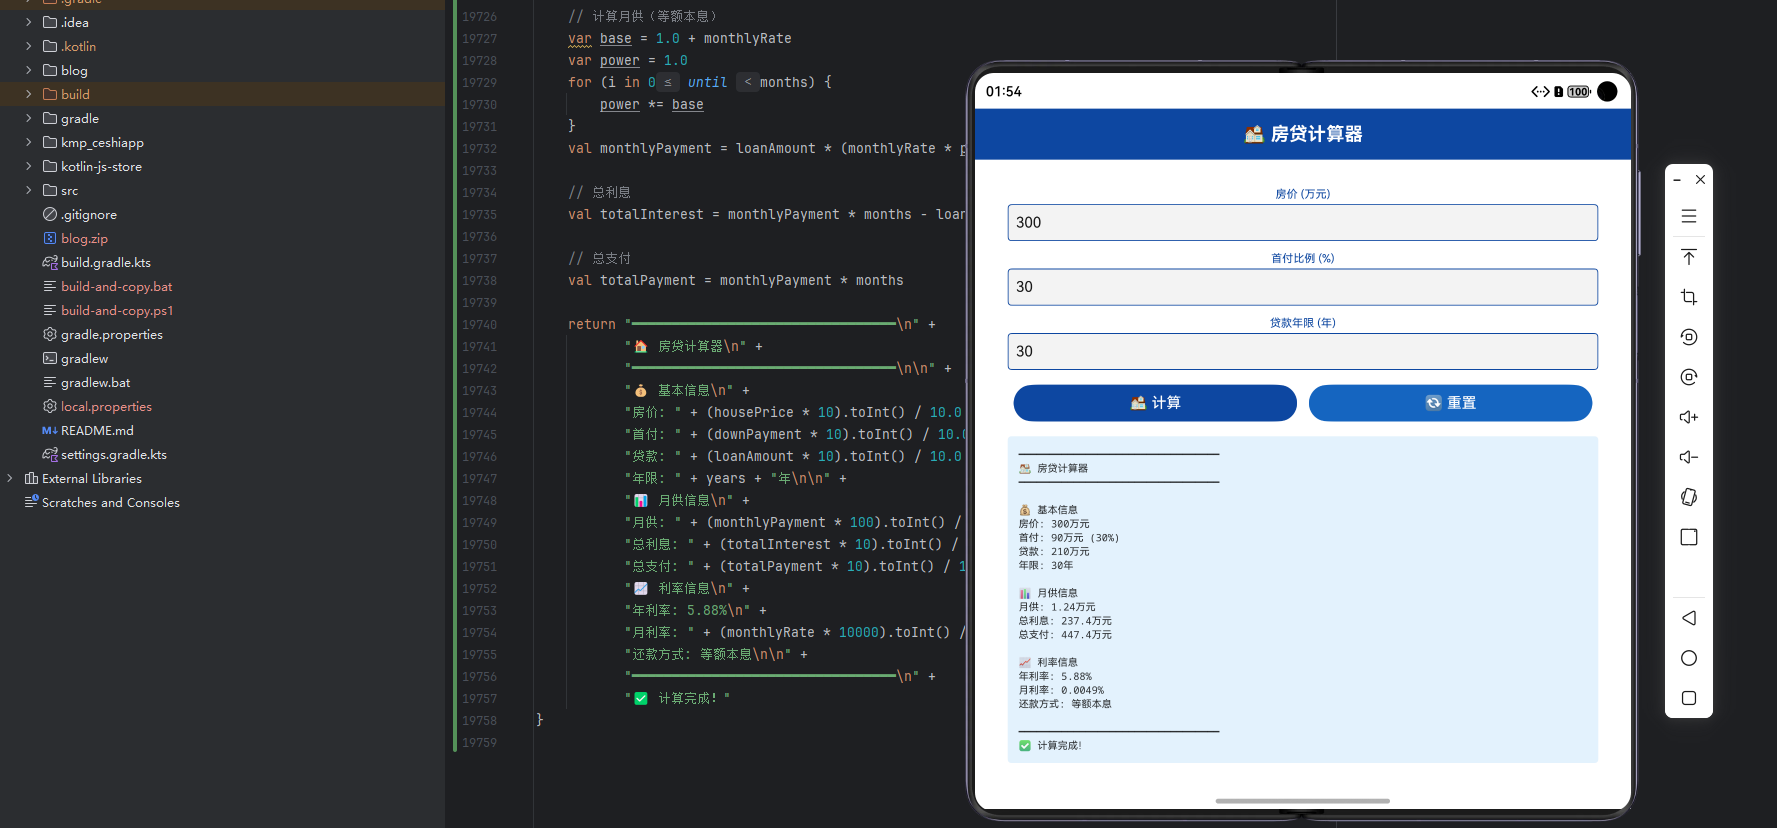Open the emulator toolbar hamburger menu

coord(1689,217)
